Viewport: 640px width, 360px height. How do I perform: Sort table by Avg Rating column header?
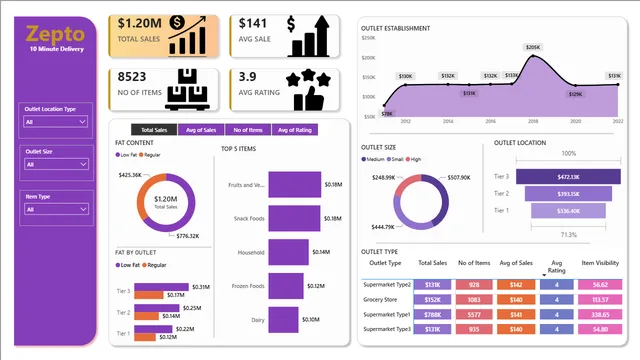click(x=556, y=267)
